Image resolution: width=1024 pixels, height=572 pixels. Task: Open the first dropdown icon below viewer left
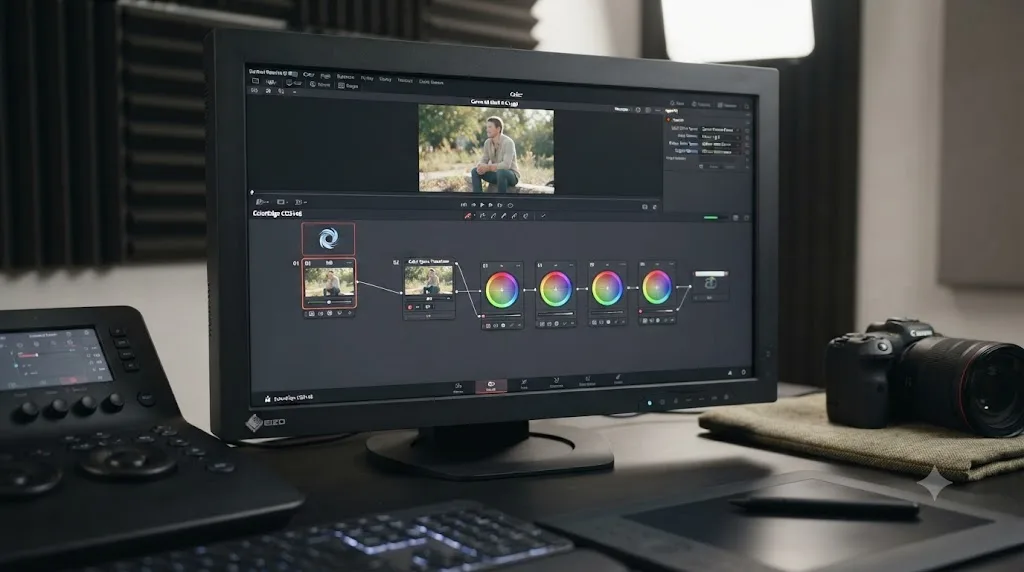(262, 202)
